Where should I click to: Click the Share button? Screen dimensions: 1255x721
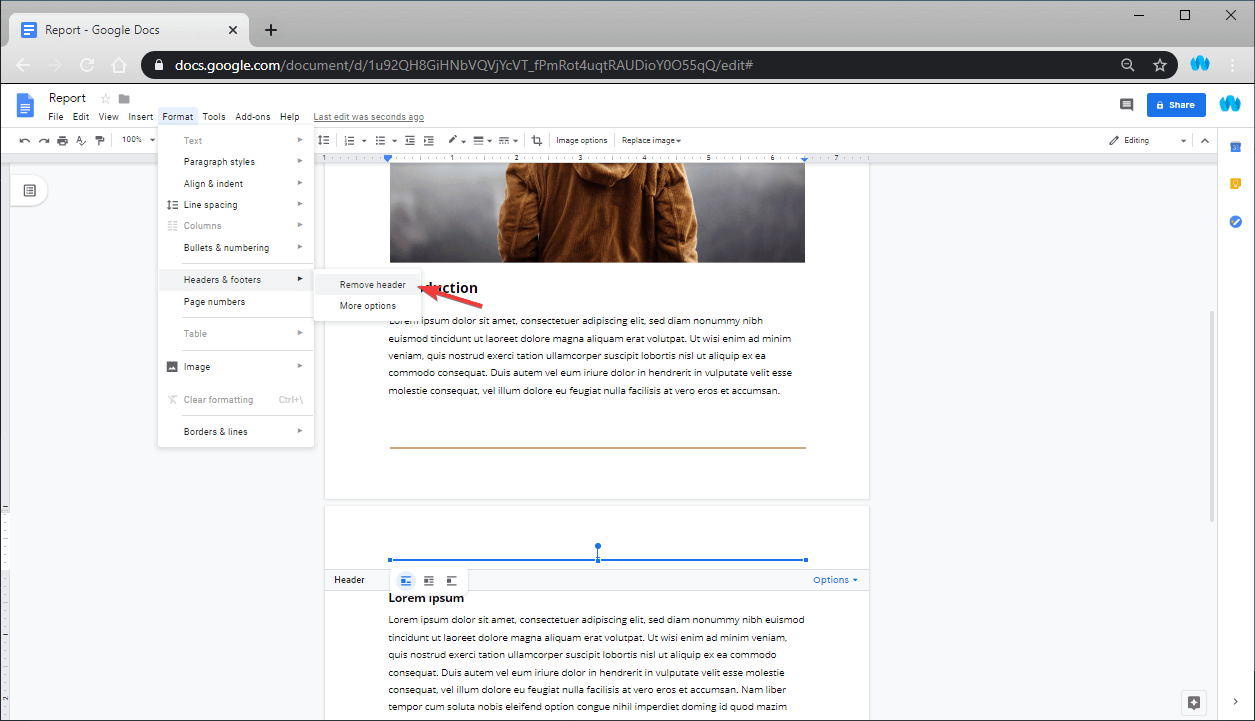(1176, 104)
